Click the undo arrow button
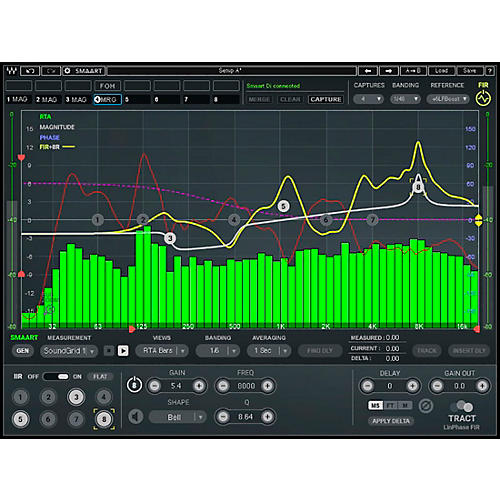The image size is (500, 500). click(30, 71)
